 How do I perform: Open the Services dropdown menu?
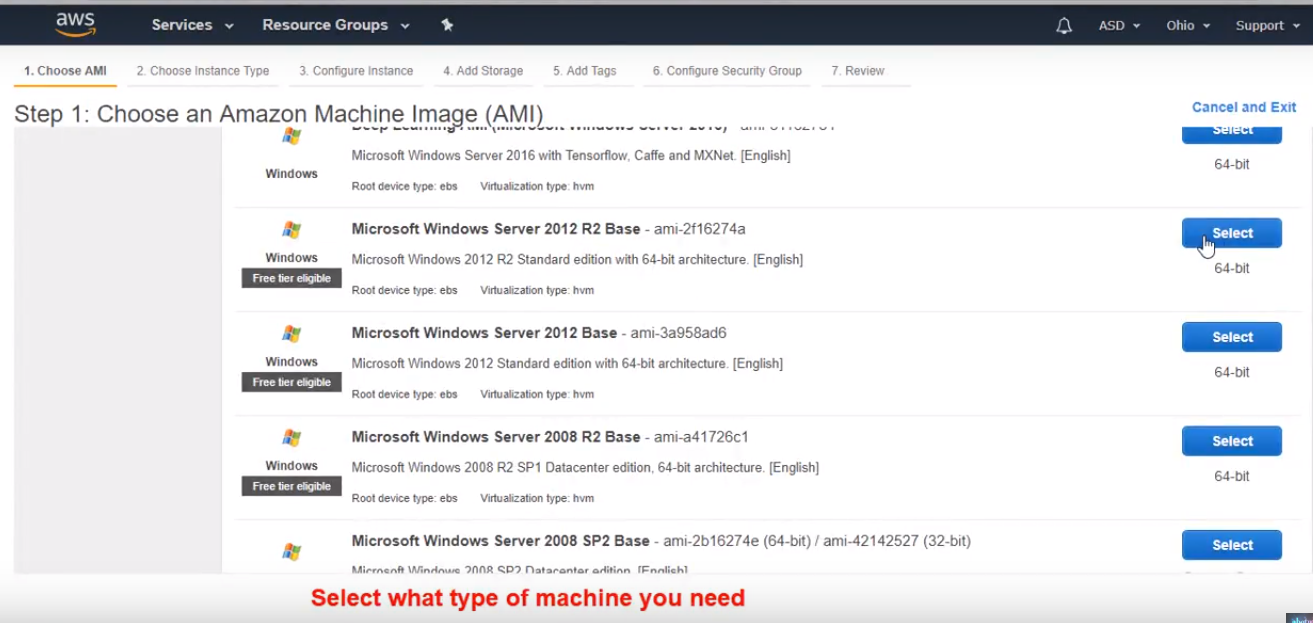click(x=192, y=25)
